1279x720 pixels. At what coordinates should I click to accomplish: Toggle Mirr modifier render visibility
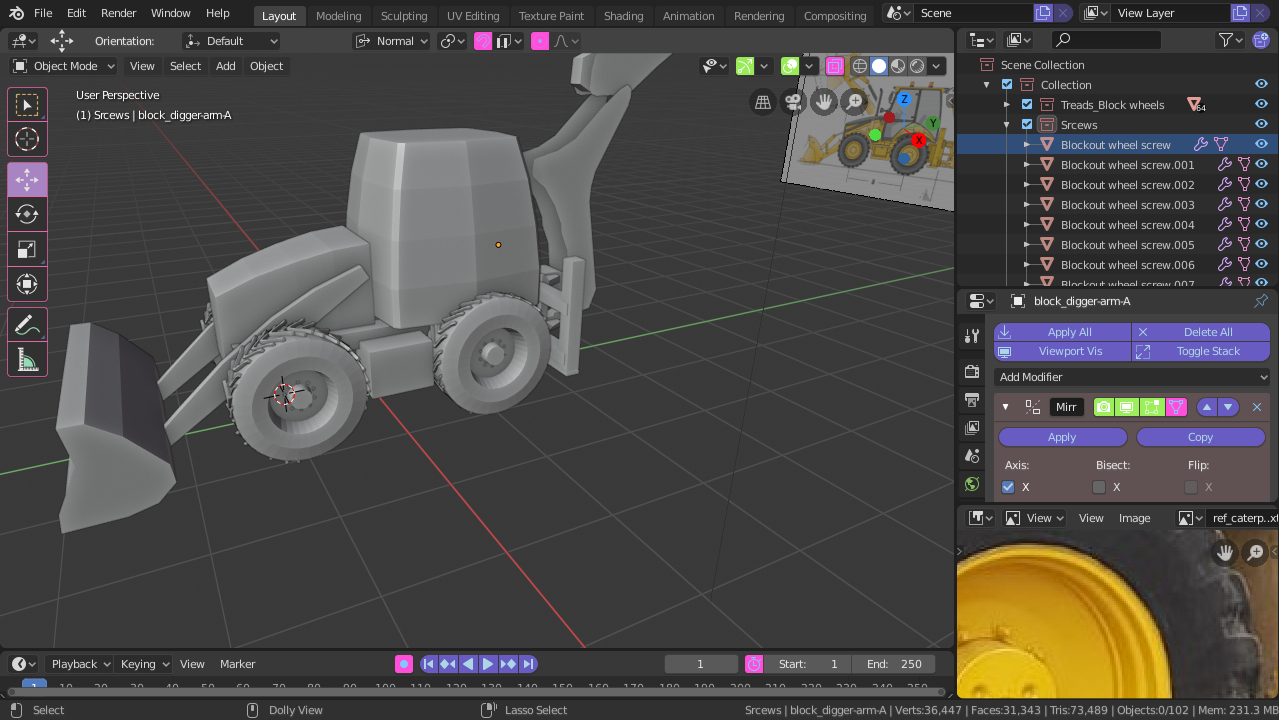click(1103, 407)
